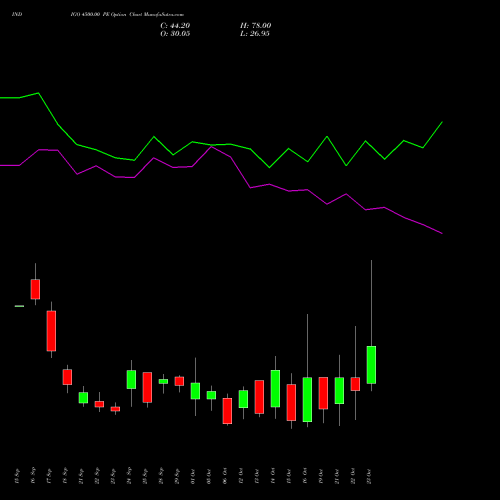Select the 29 Sep date label
This screenshot has height=500, width=500.
tap(177, 476)
